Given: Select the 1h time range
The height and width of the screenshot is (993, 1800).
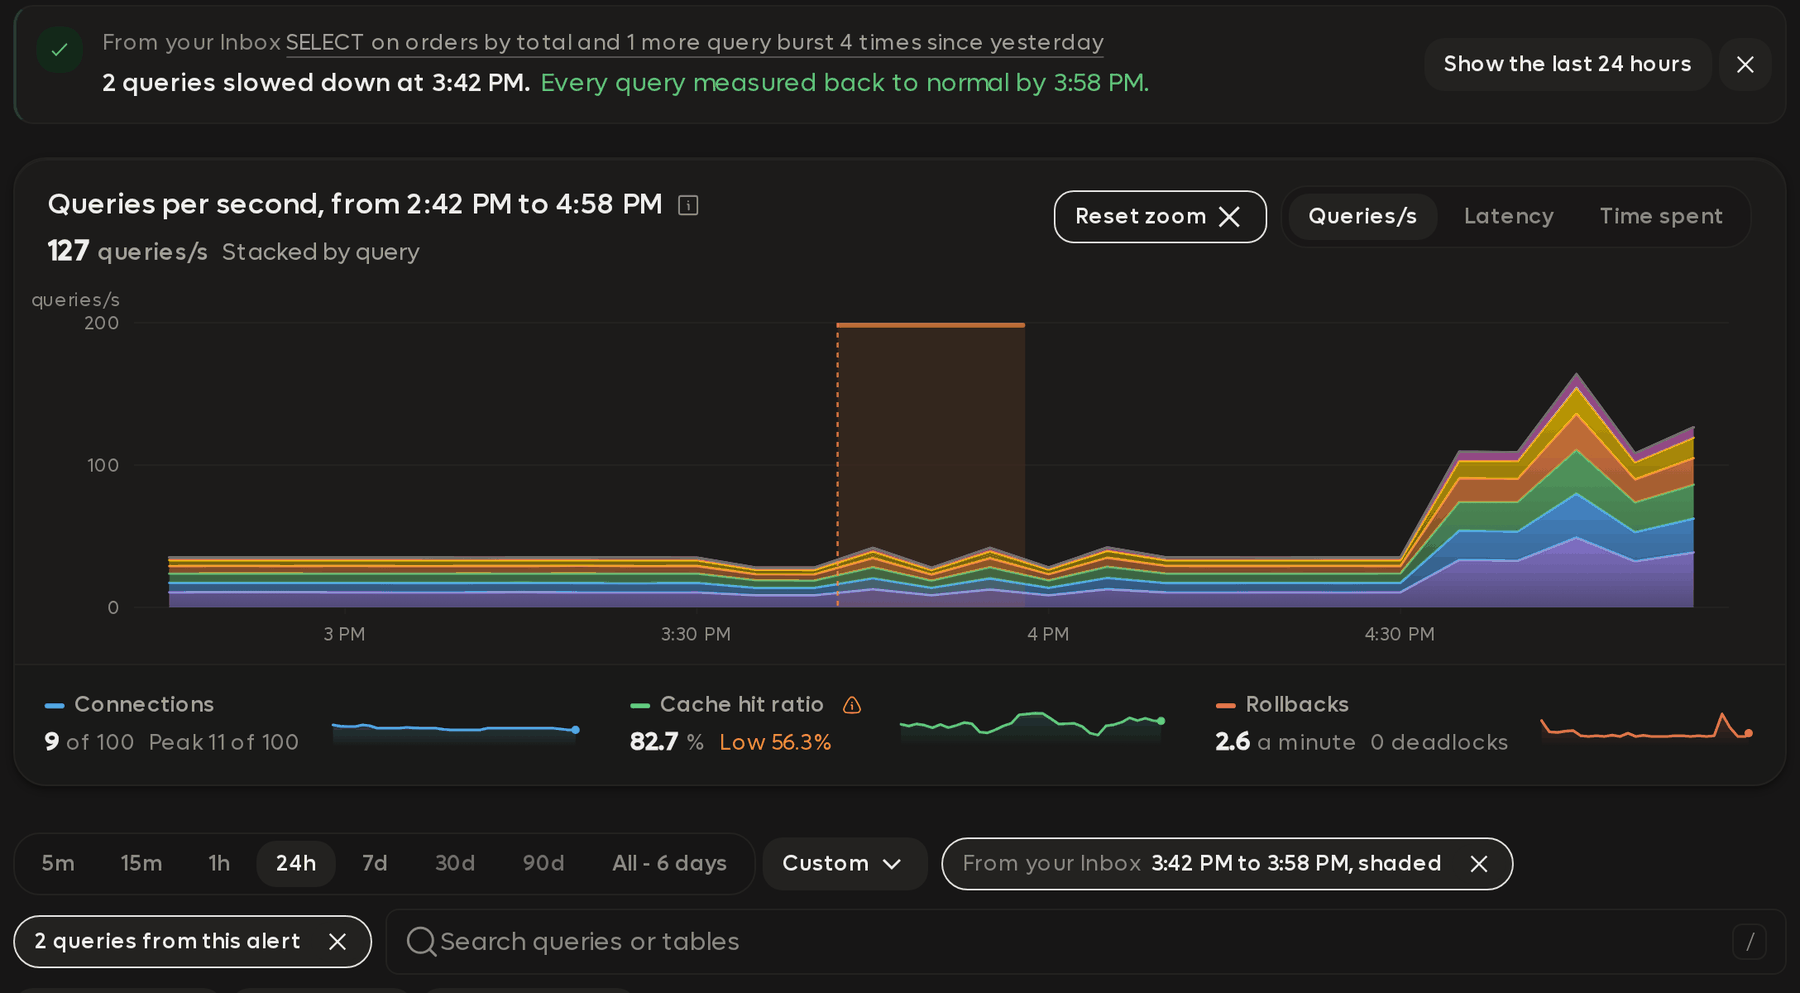Looking at the screenshot, I should 219,864.
